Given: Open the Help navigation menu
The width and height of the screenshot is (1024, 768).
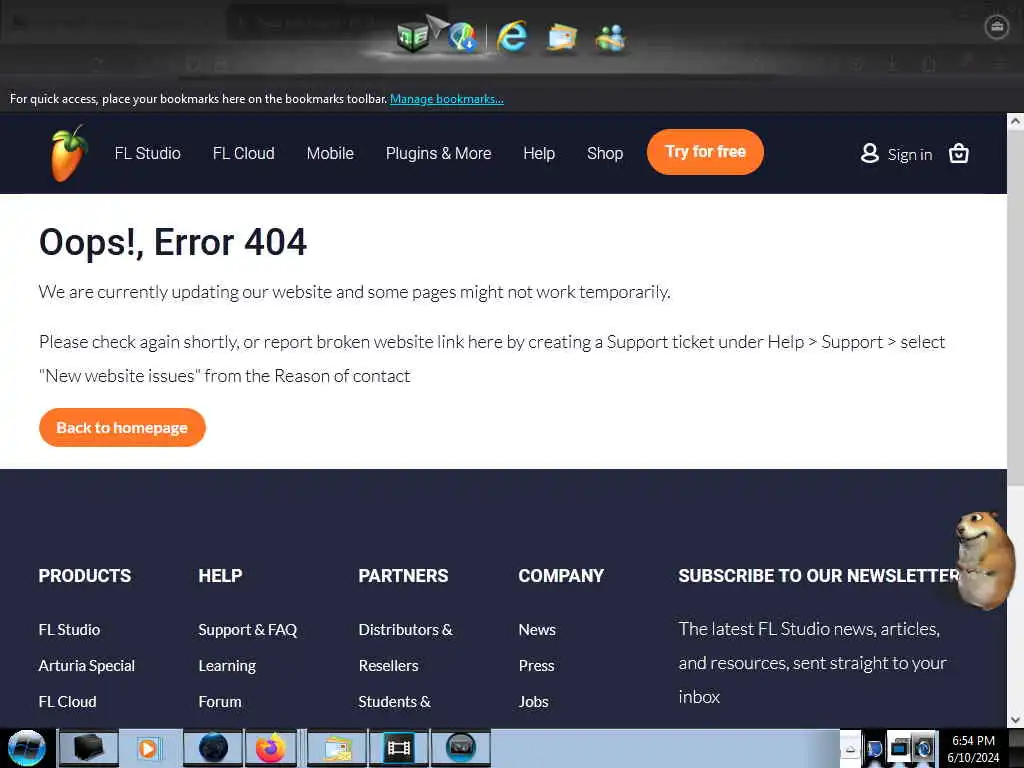Looking at the screenshot, I should (539, 153).
